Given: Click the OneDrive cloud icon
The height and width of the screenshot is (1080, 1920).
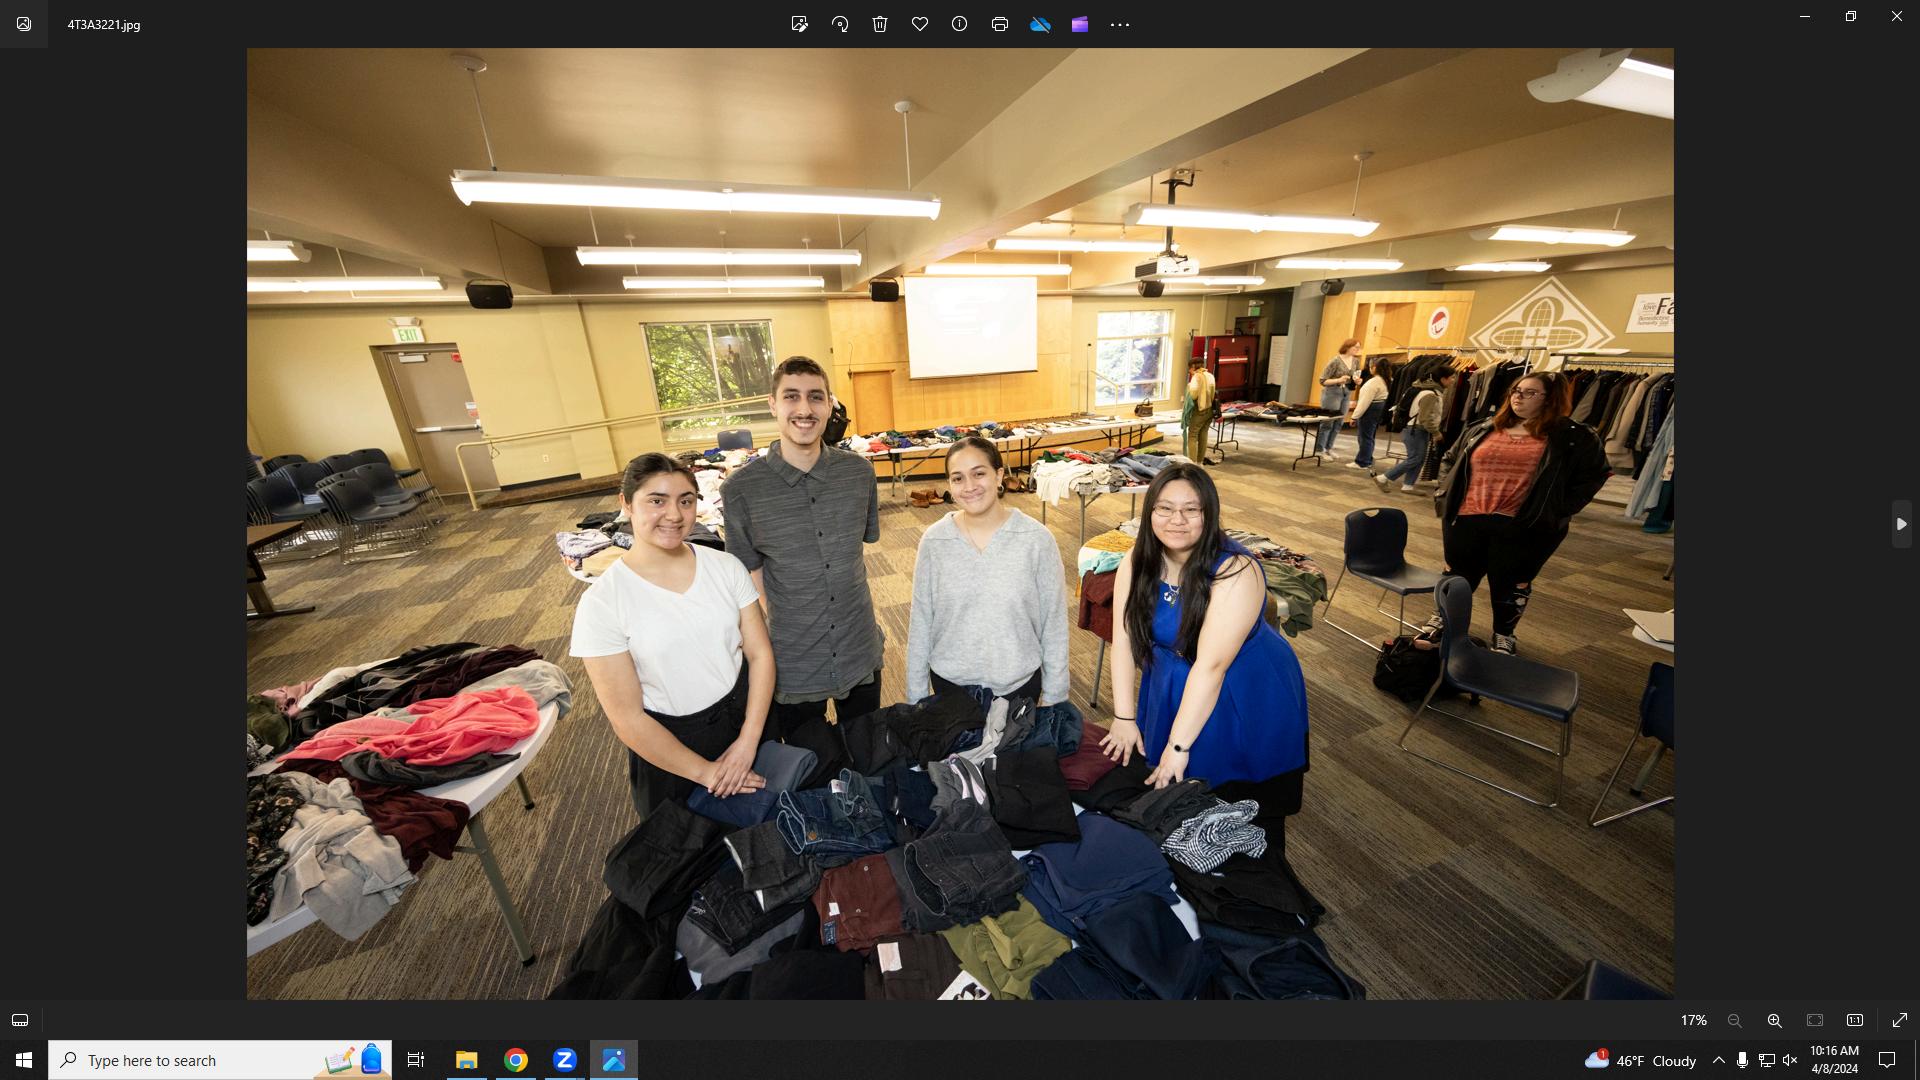Looking at the screenshot, I should coord(1040,24).
